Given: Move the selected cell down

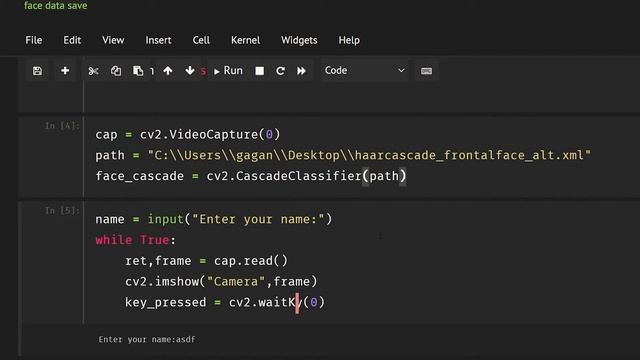Looking at the screenshot, I should point(189,71).
